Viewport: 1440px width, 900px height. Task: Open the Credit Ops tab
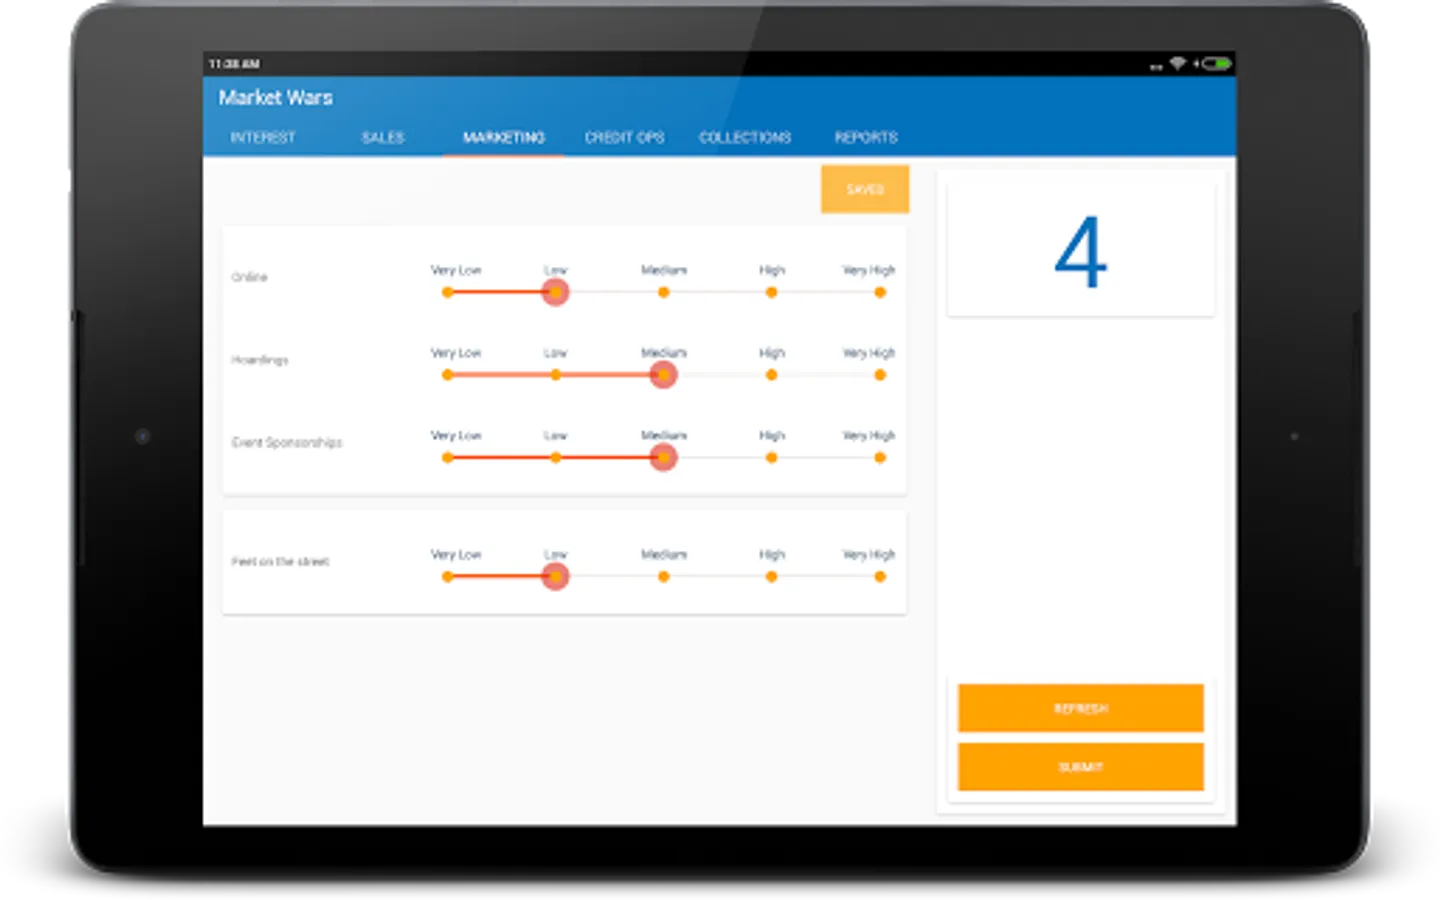click(x=624, y=138)
